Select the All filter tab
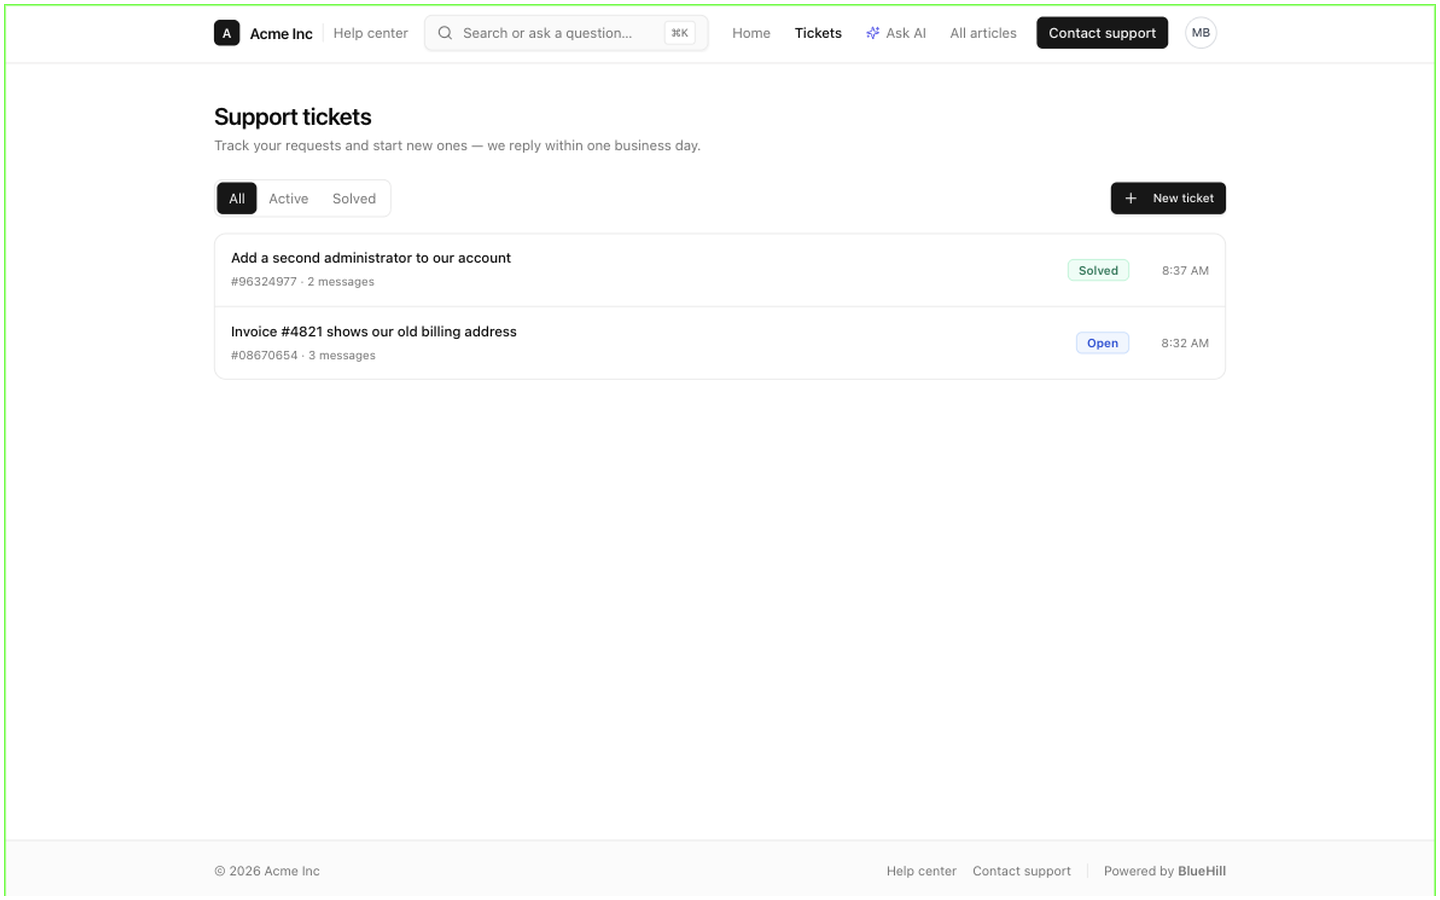 tap(237, 198)
